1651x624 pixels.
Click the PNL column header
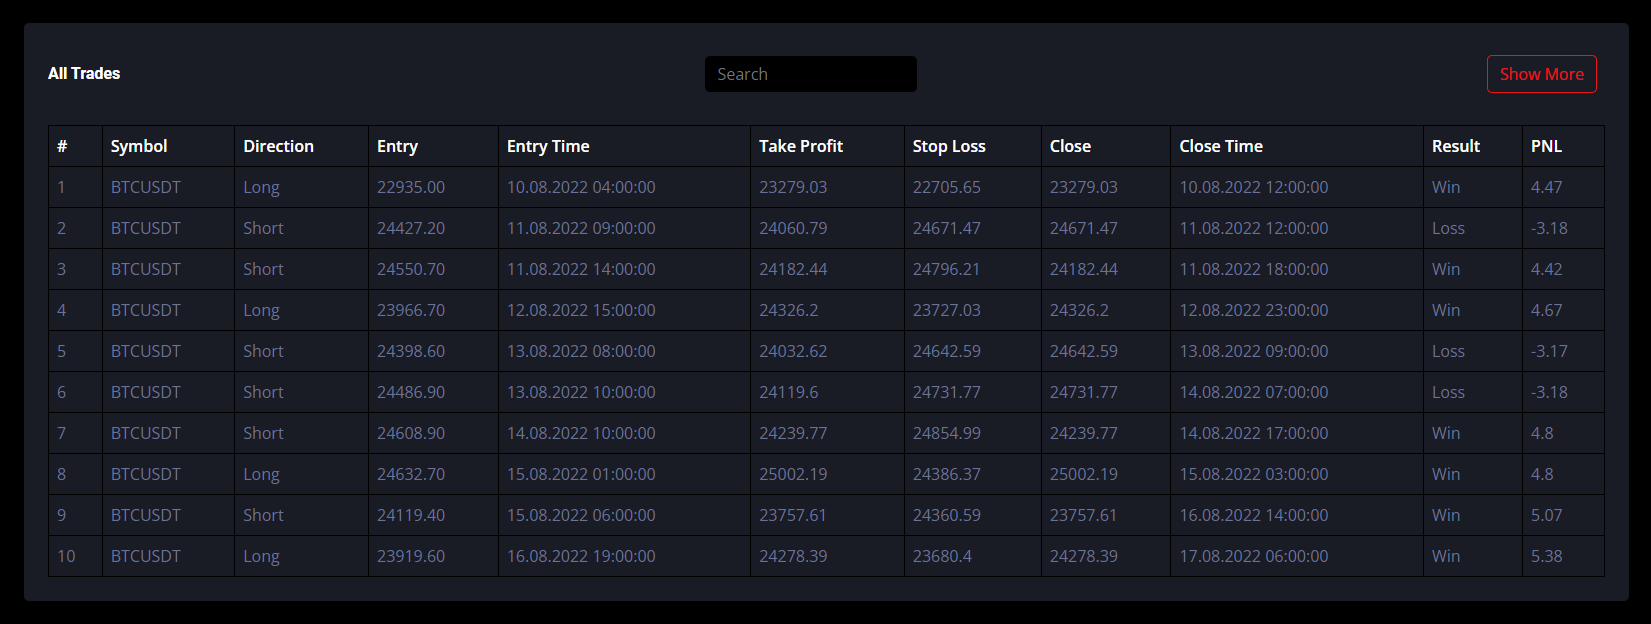pyautogui.click(x=1546, y=146)
